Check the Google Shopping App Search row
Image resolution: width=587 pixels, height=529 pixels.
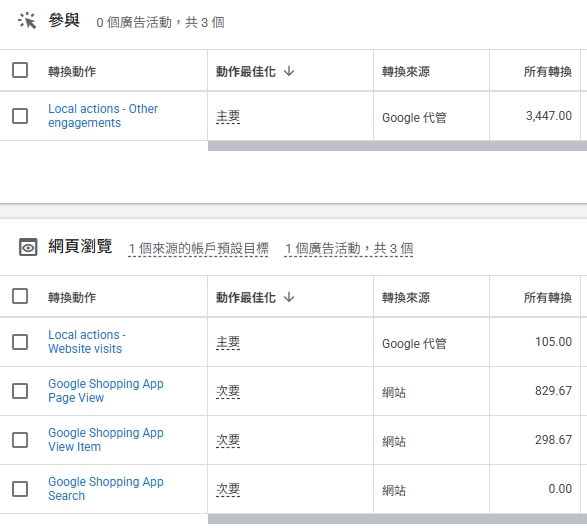[x=20, y=489]
